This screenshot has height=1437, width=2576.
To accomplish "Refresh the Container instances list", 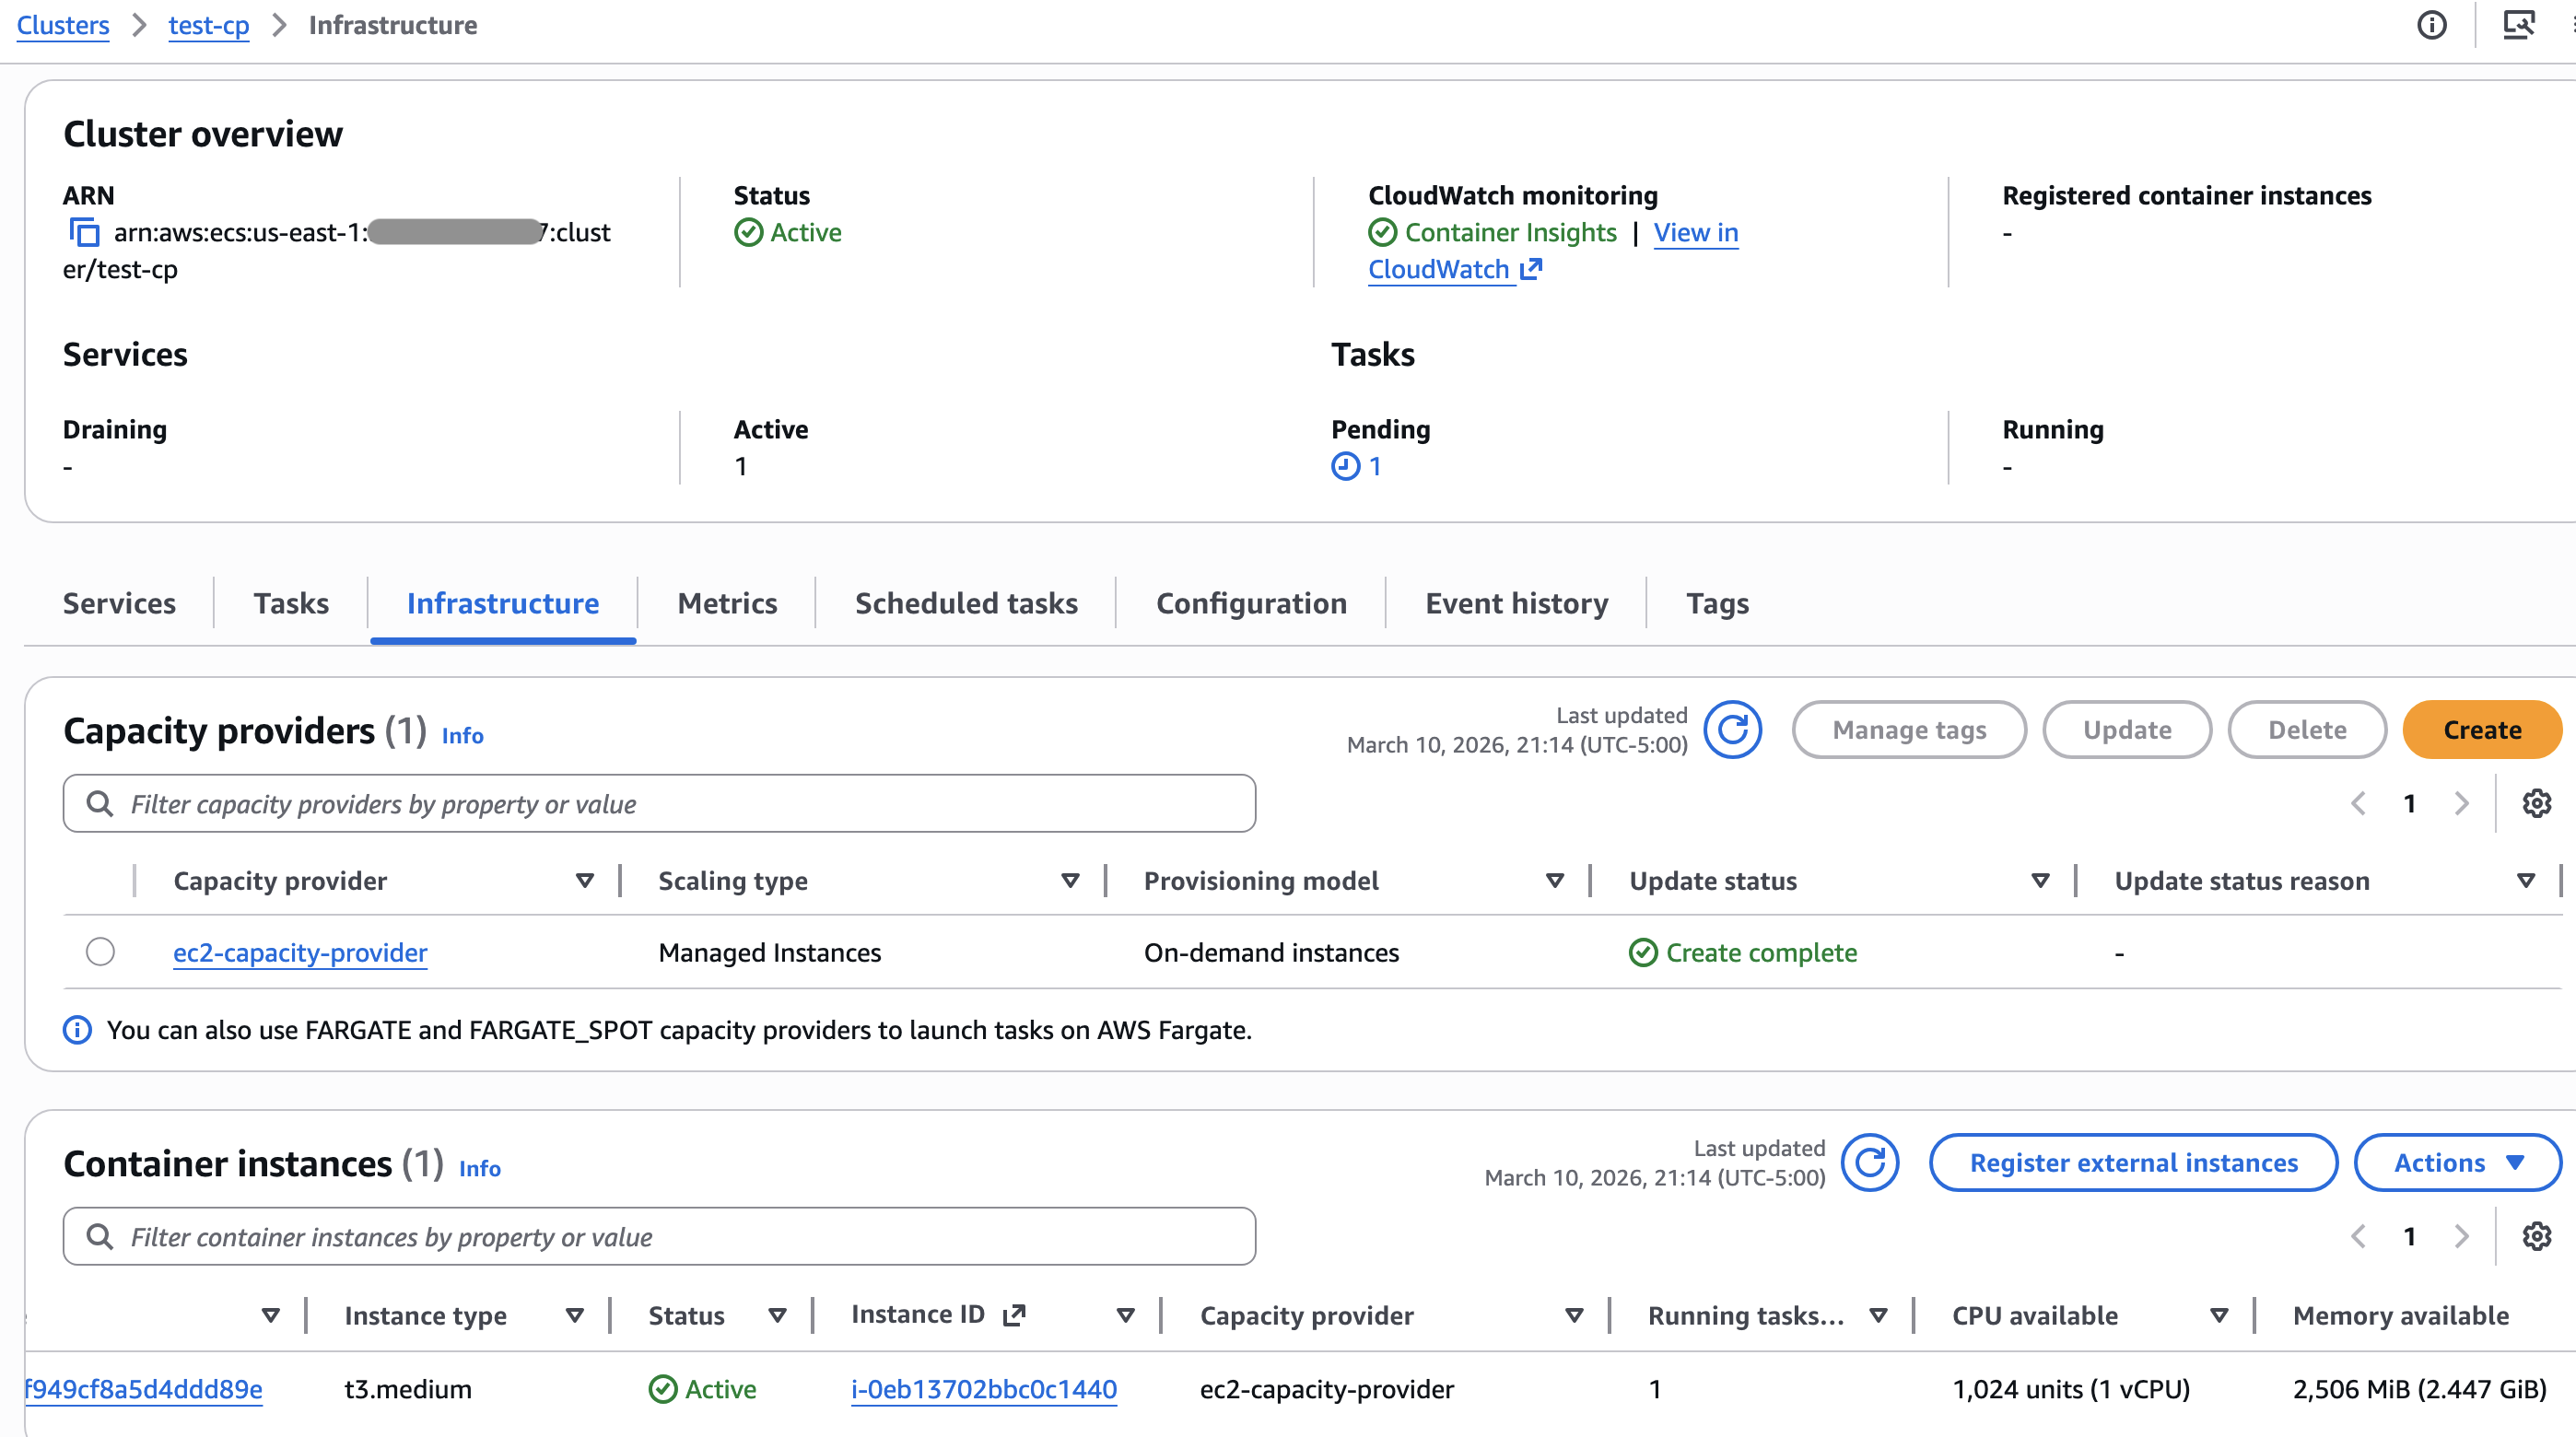I will (1869, 1163).
